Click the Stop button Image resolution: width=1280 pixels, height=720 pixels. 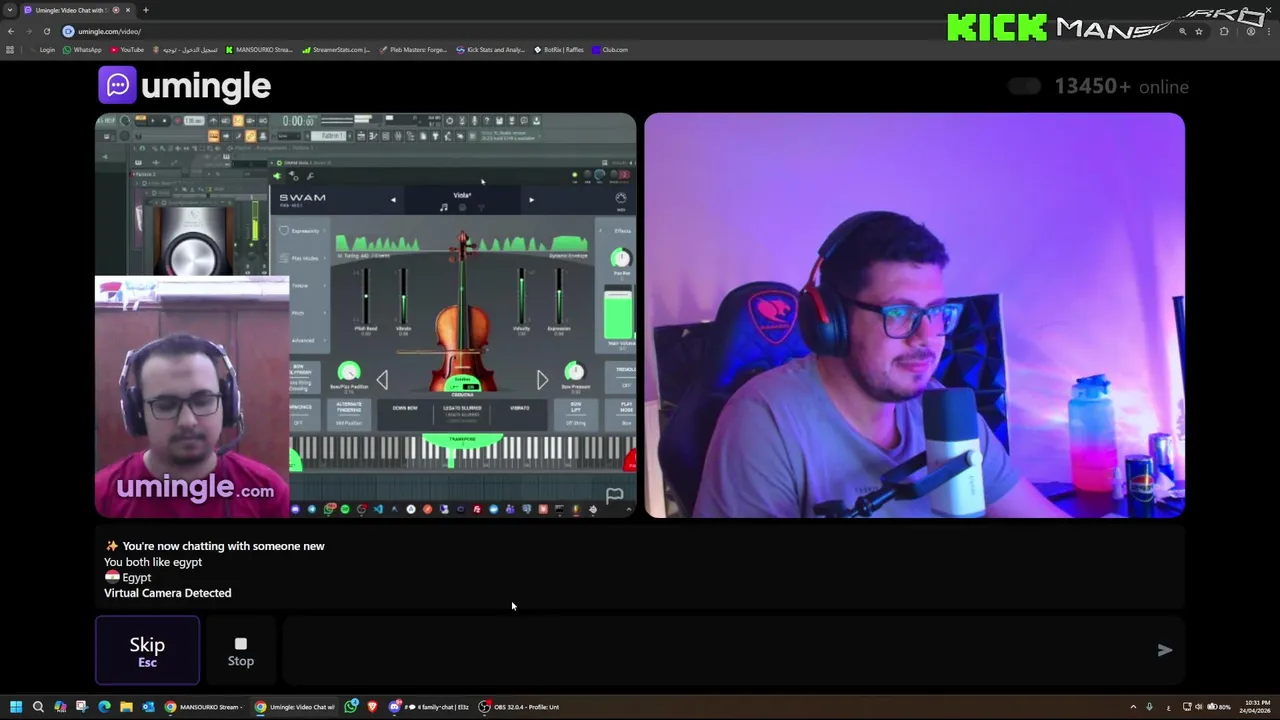pos(240,651)
